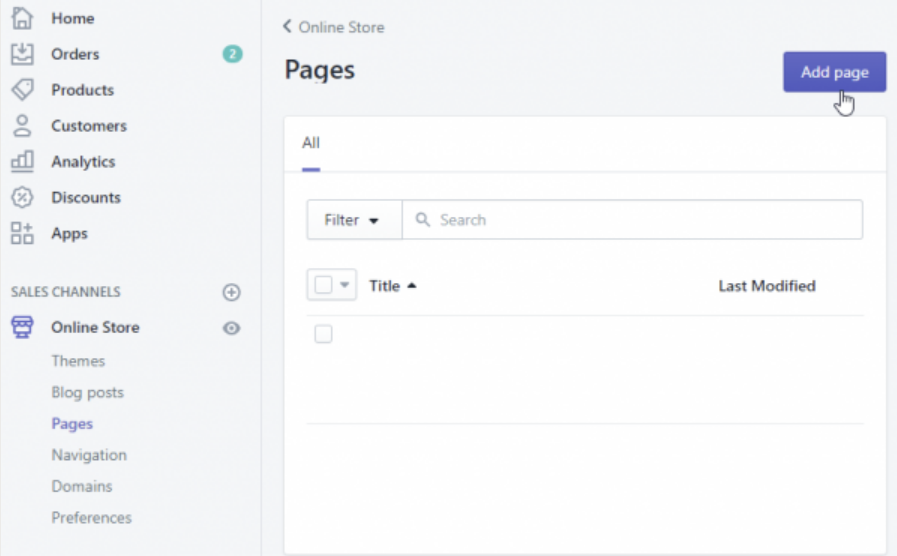Click the Online Store shop icon
Screen dimensions: 897x556
(22, 327)
